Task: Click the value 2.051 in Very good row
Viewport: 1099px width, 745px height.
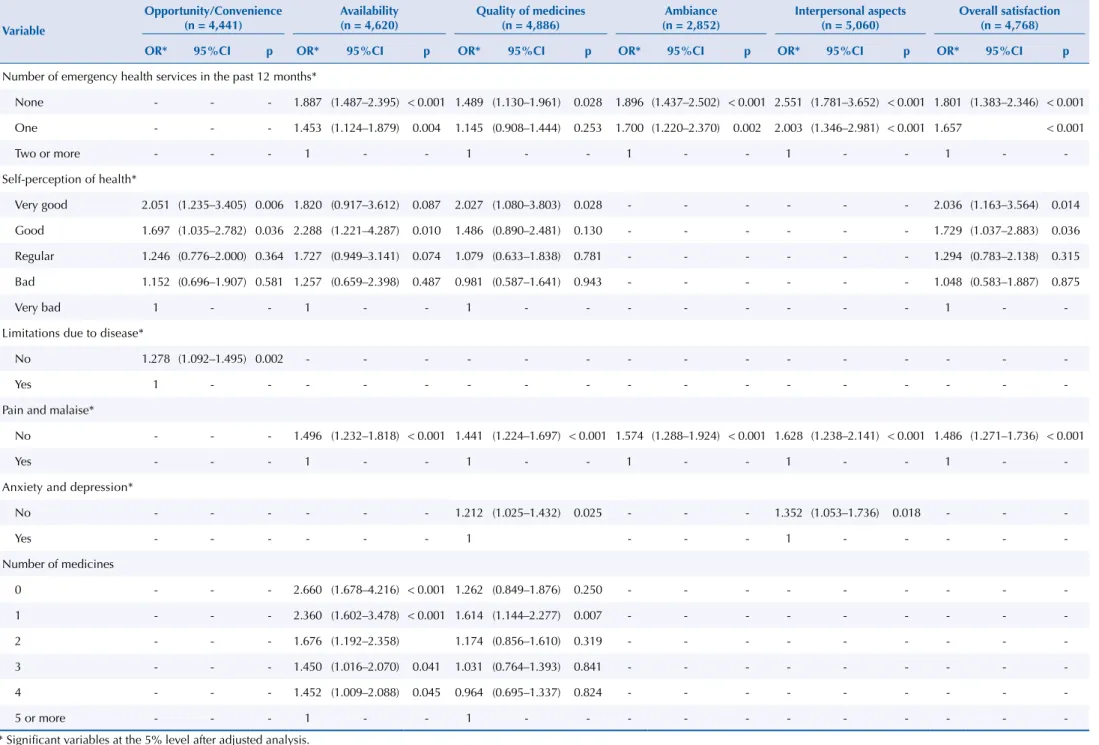Action: 156,205
